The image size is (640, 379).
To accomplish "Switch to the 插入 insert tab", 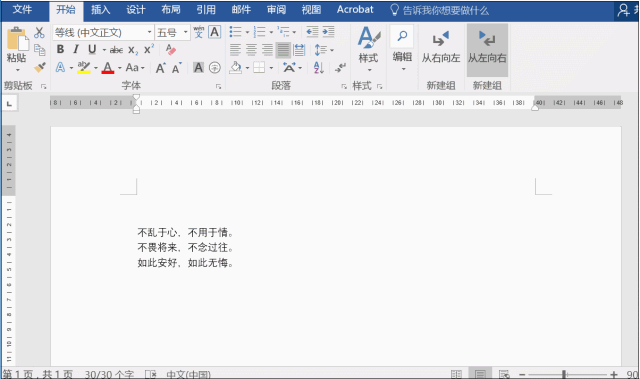I will 100,10.
